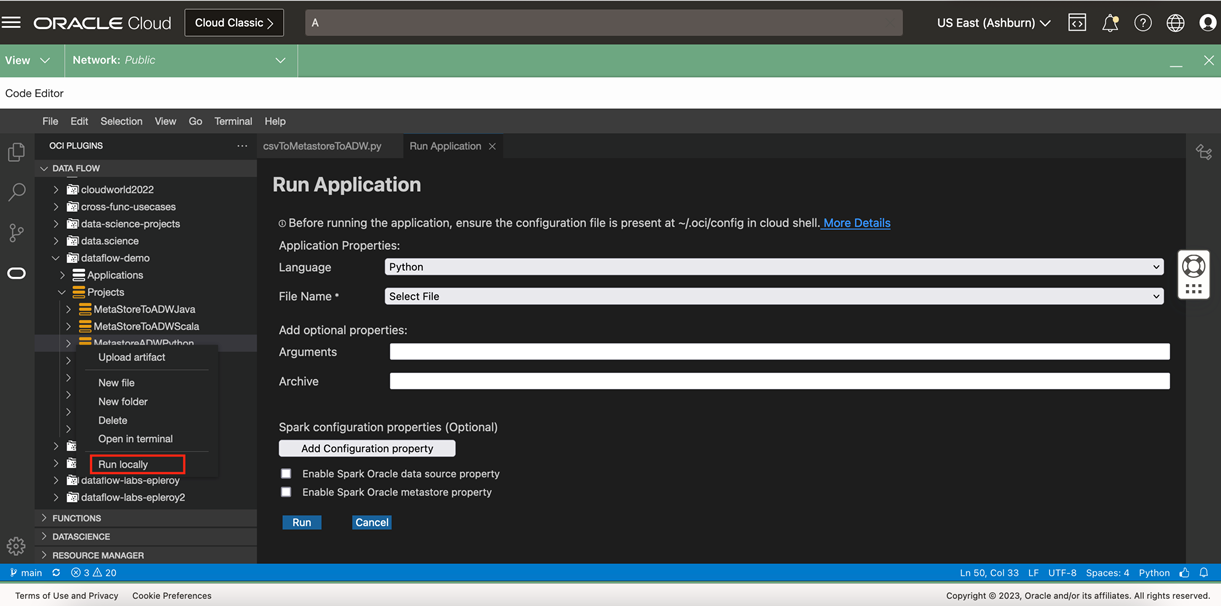Screen dimensions: 1221x606
Task: Open the More Details link
Action: pos(855,223)
